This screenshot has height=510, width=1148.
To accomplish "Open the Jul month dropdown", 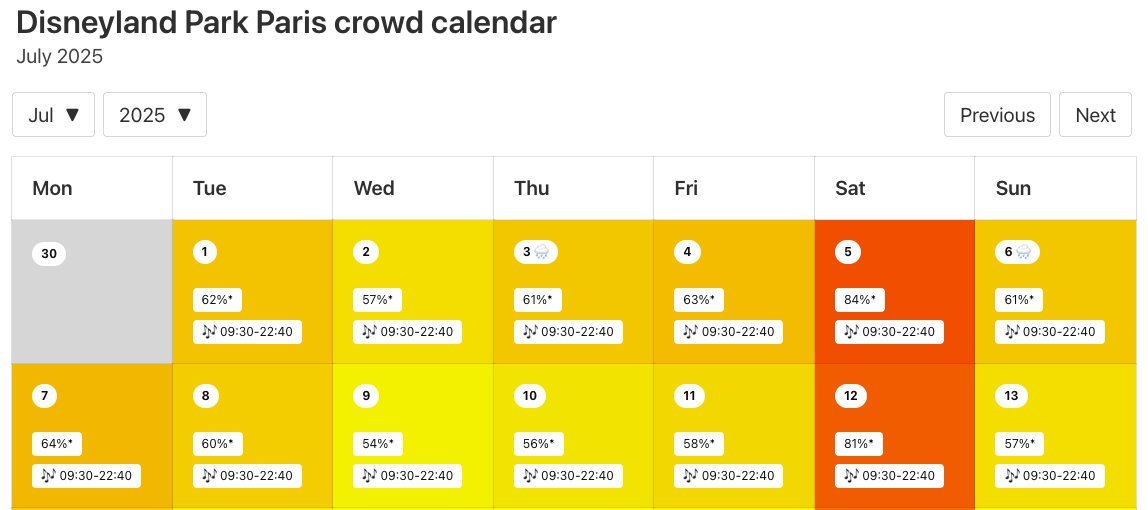I will click(53, 115).
